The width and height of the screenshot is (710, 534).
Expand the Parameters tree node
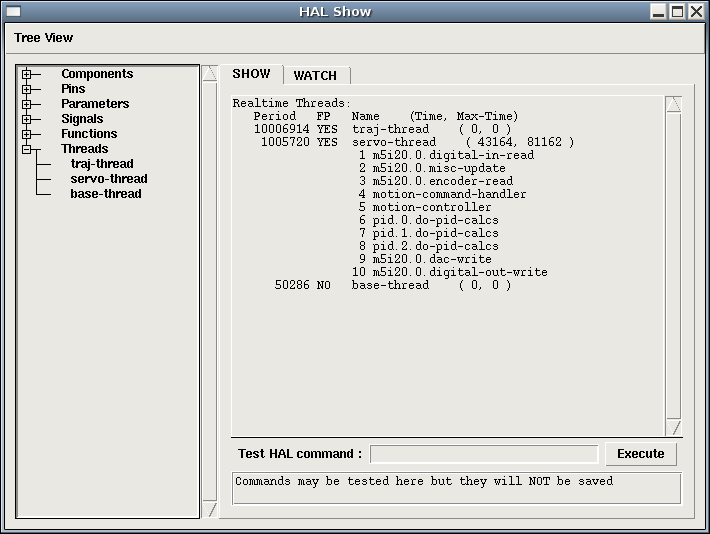click(x=27, y=104)
